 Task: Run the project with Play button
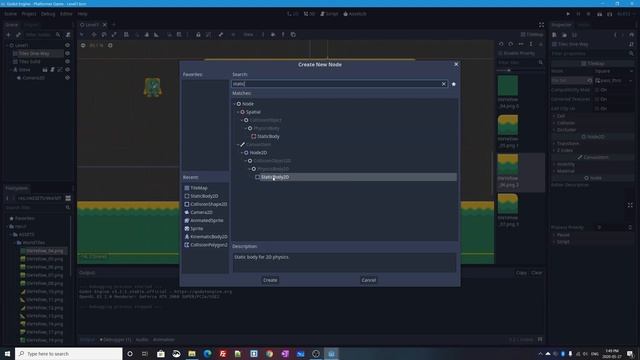tap(568, 14)
